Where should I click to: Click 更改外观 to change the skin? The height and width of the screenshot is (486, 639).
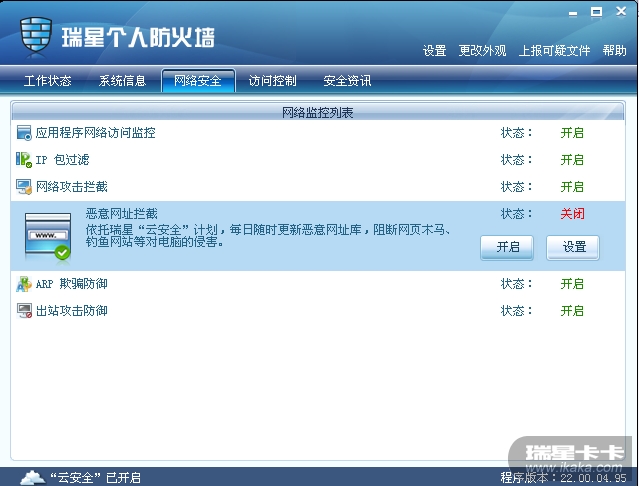pyautogui.click(x=483, y=51)
